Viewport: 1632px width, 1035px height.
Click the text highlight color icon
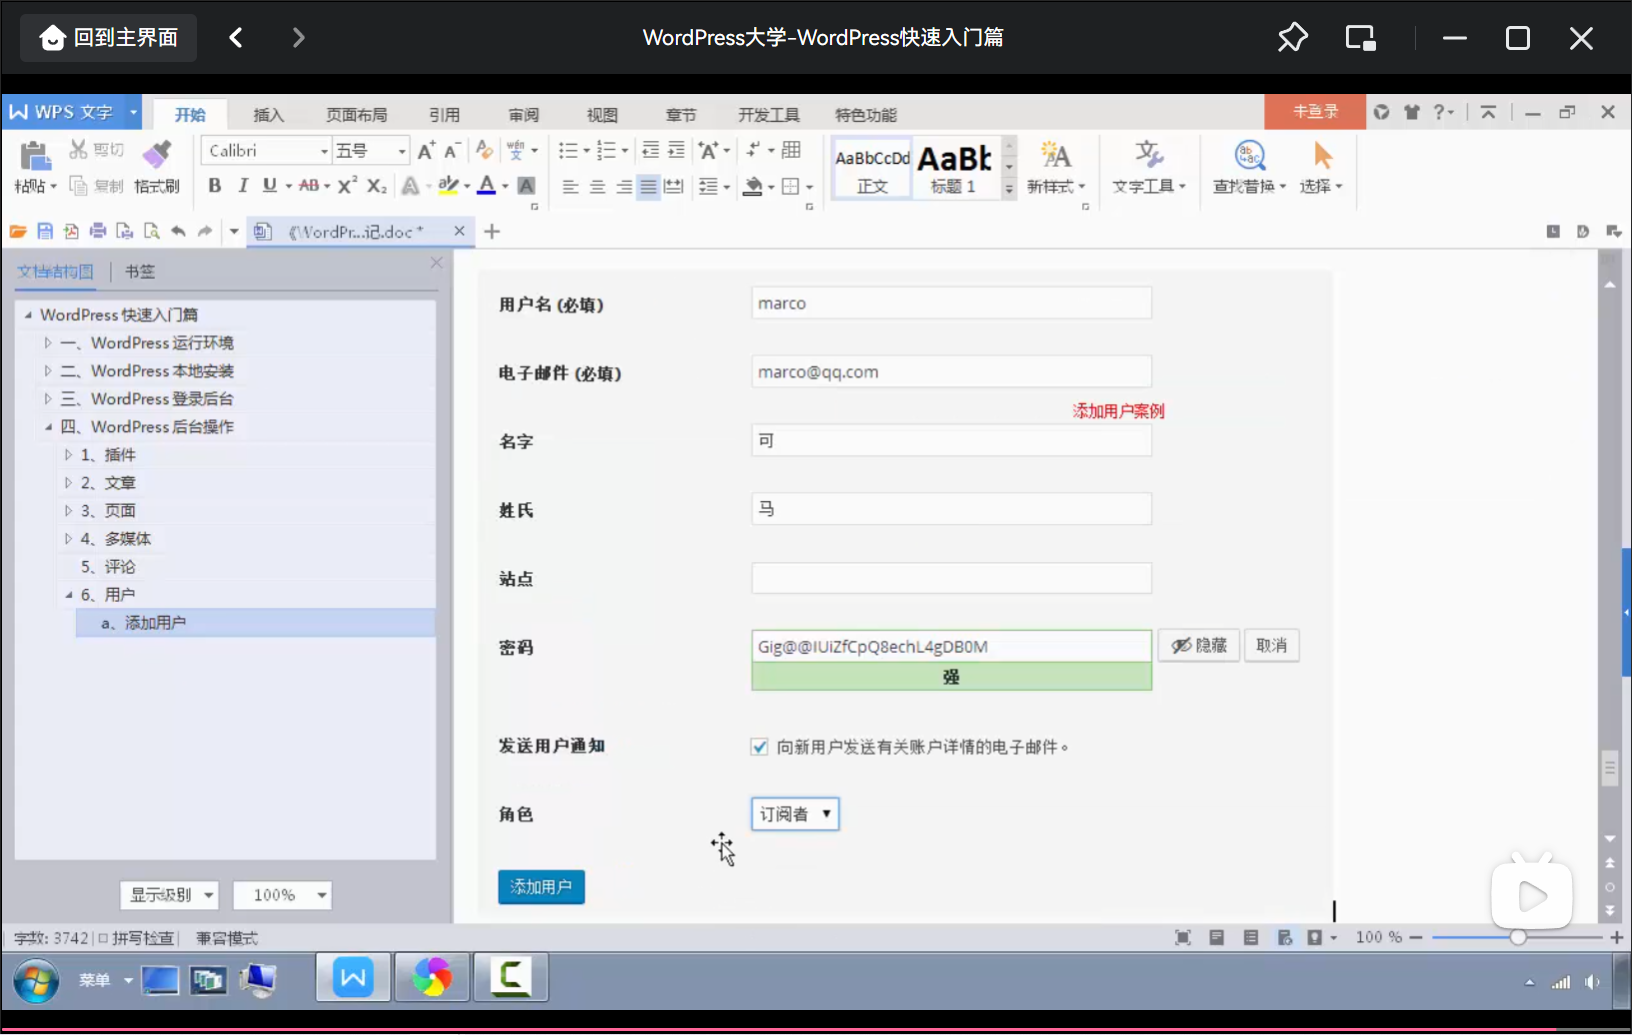(449, 186)
